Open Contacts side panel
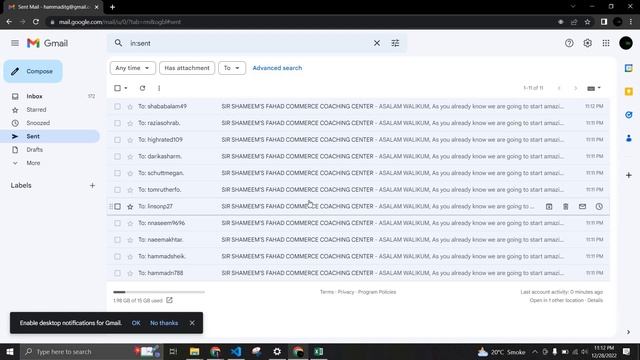 coord(629,138)
